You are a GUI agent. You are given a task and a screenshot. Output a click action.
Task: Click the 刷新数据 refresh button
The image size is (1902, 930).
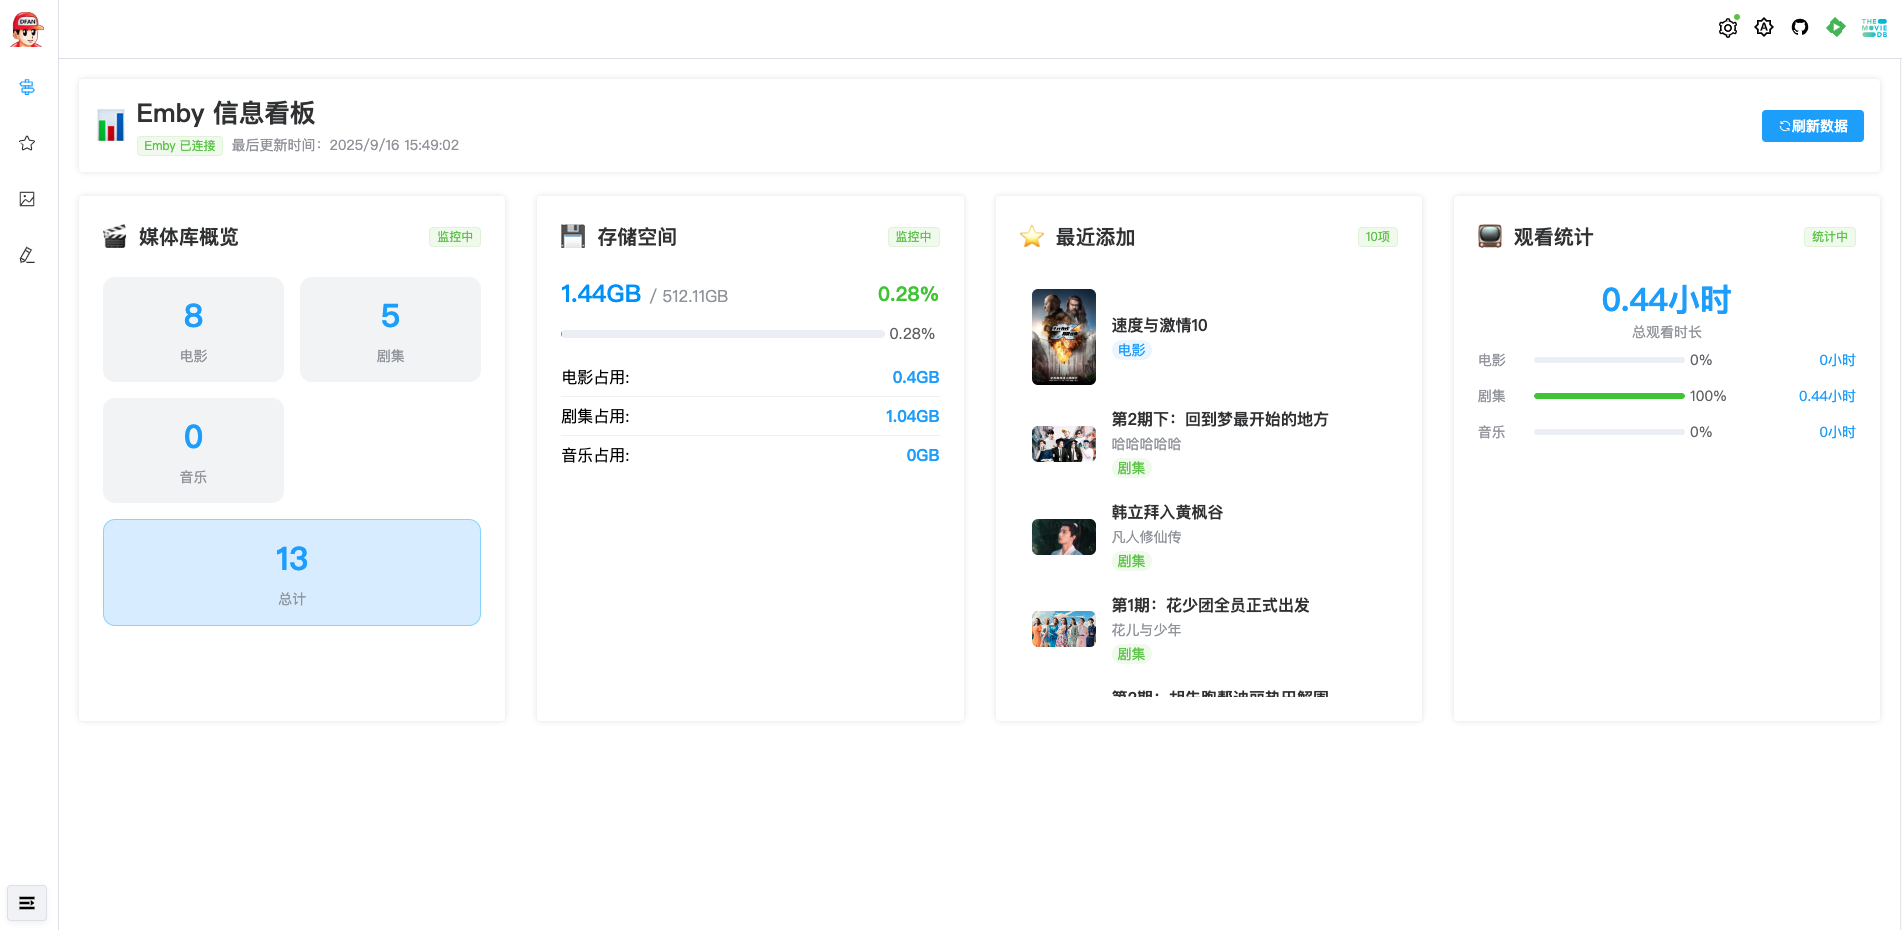tap(1813, 126)
